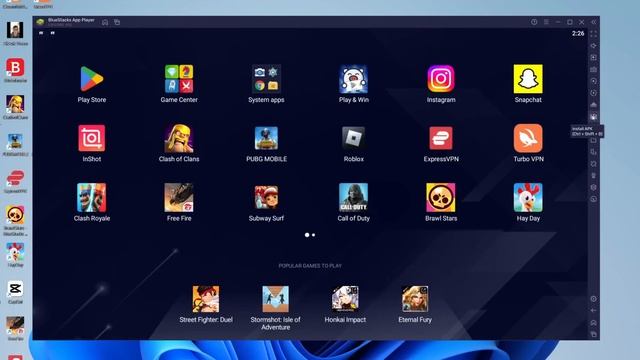
Task: Open the media folder icon in sidebar
Action: pos(593,140)
